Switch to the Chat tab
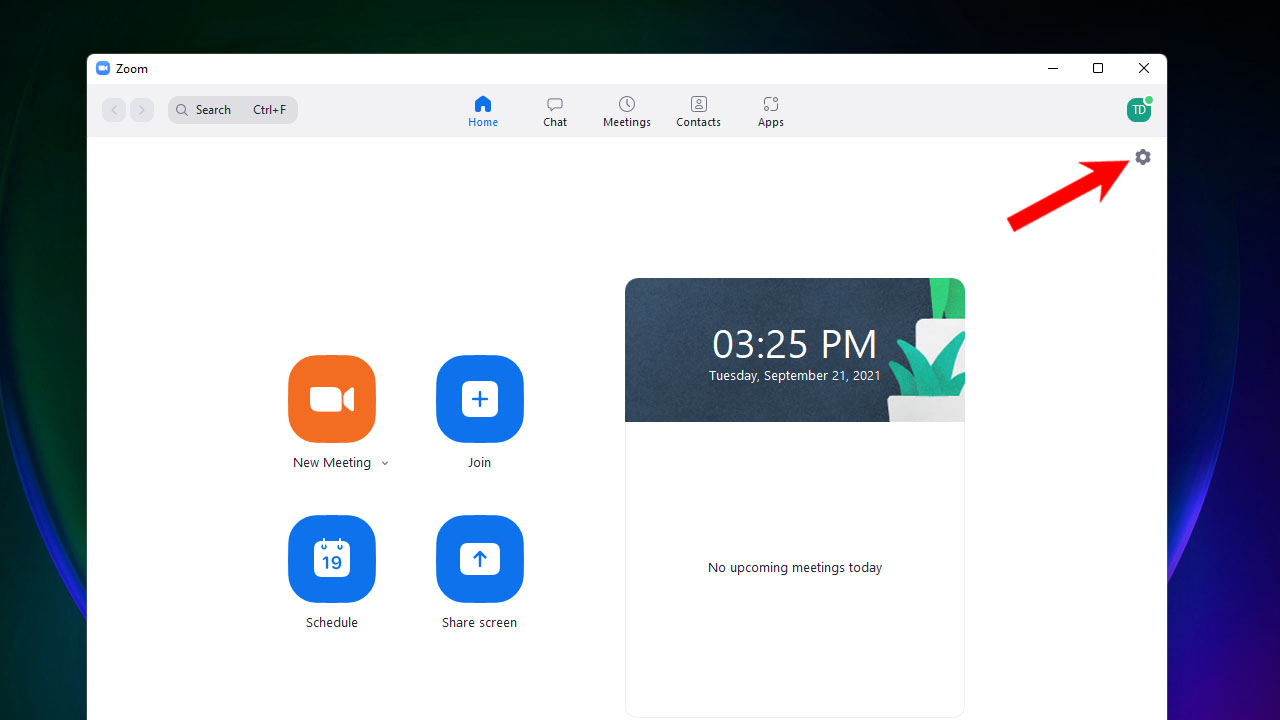 point(555,111)
